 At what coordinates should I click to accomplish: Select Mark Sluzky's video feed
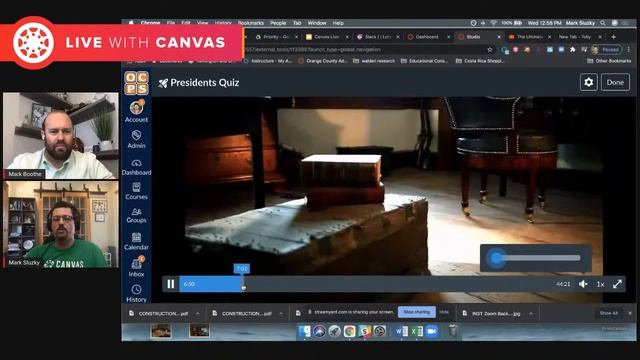pyautogui.click(x=61, y=224)
